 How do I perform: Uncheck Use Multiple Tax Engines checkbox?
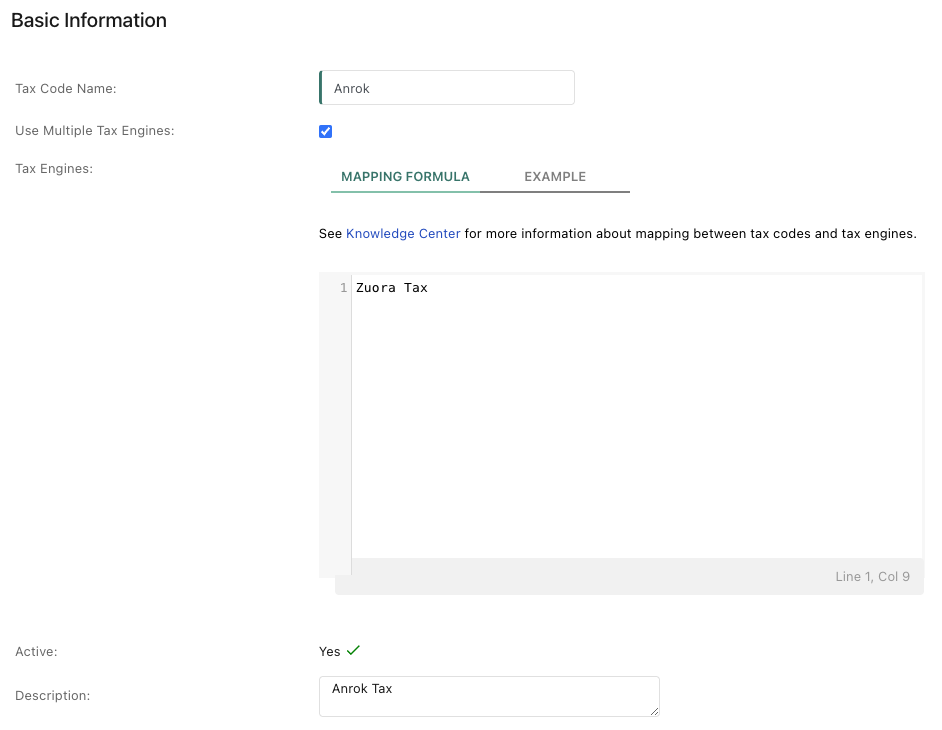[326, 132]
